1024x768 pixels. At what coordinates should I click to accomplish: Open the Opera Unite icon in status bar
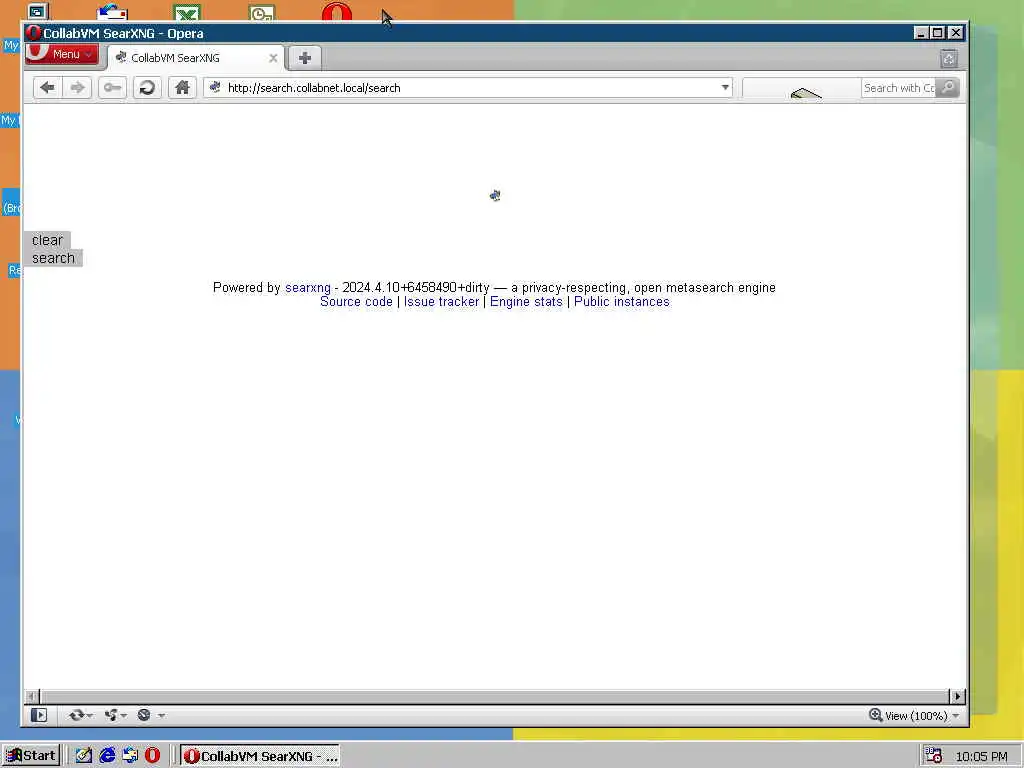(110, 715)
